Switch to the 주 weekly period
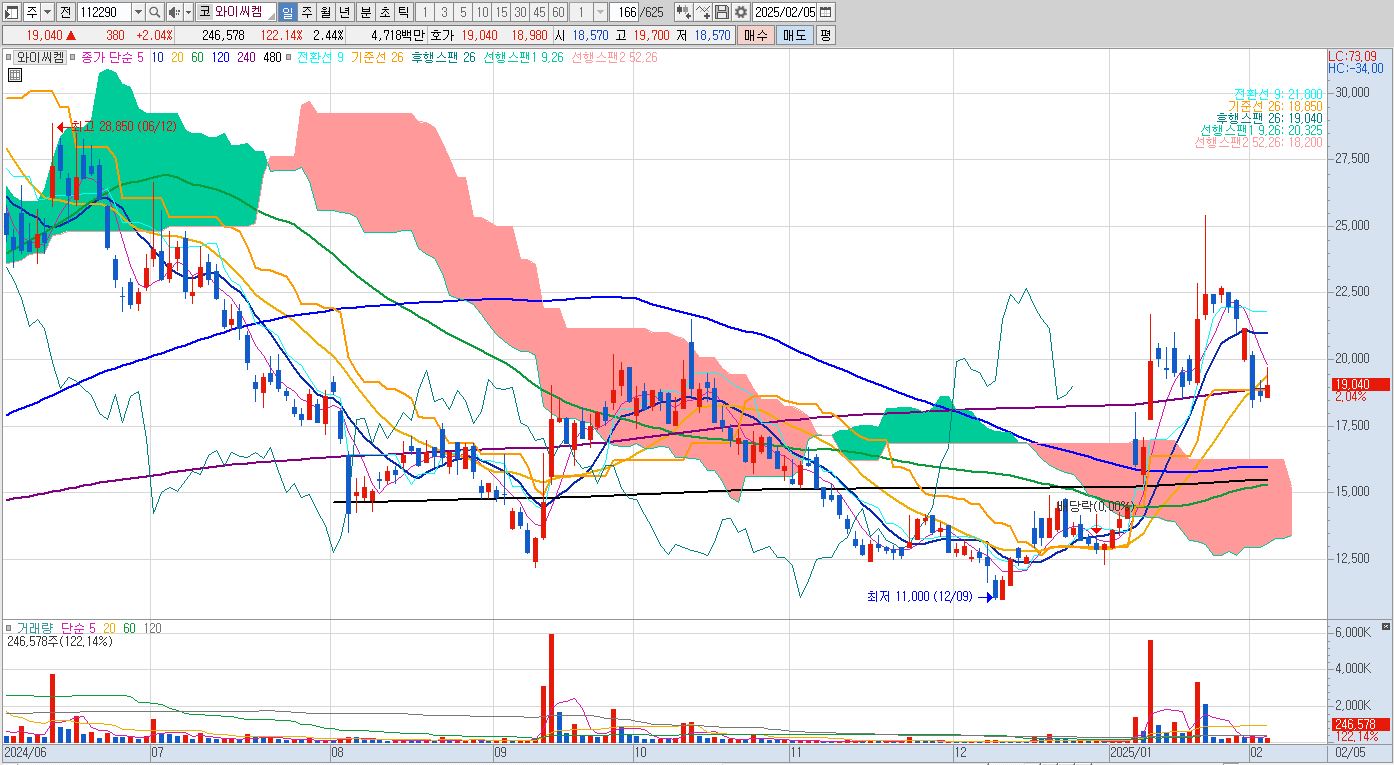The image size is (1394, 765). tap(306, 12)
